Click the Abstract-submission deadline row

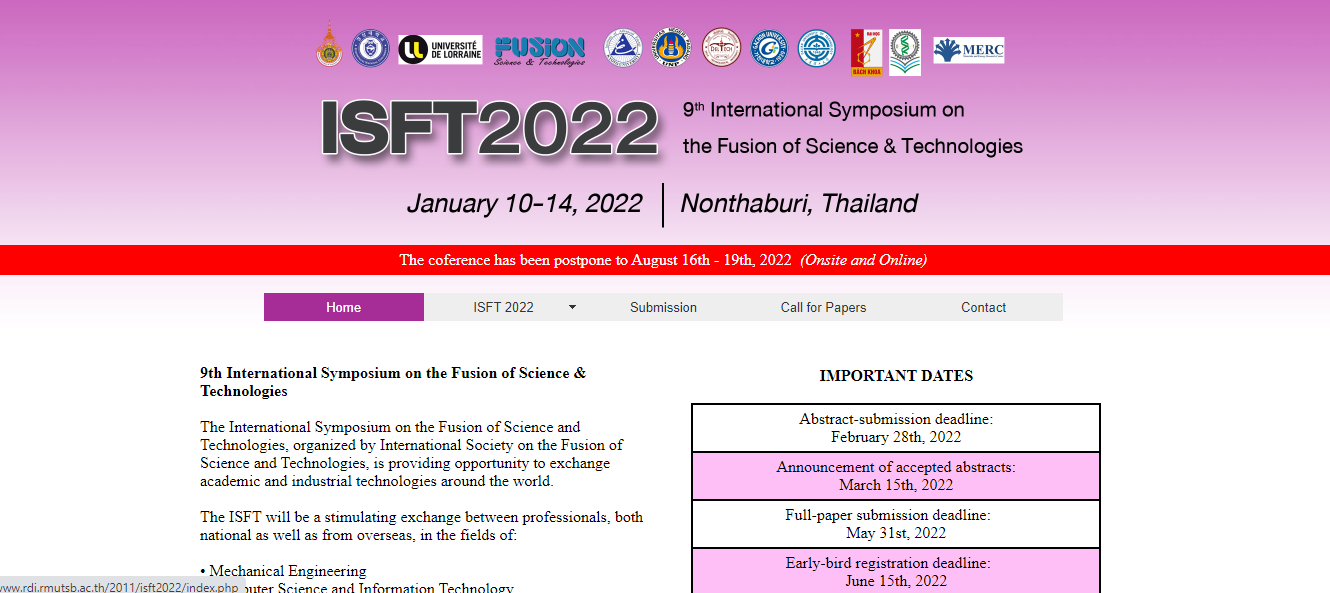(x=895, y=427)
